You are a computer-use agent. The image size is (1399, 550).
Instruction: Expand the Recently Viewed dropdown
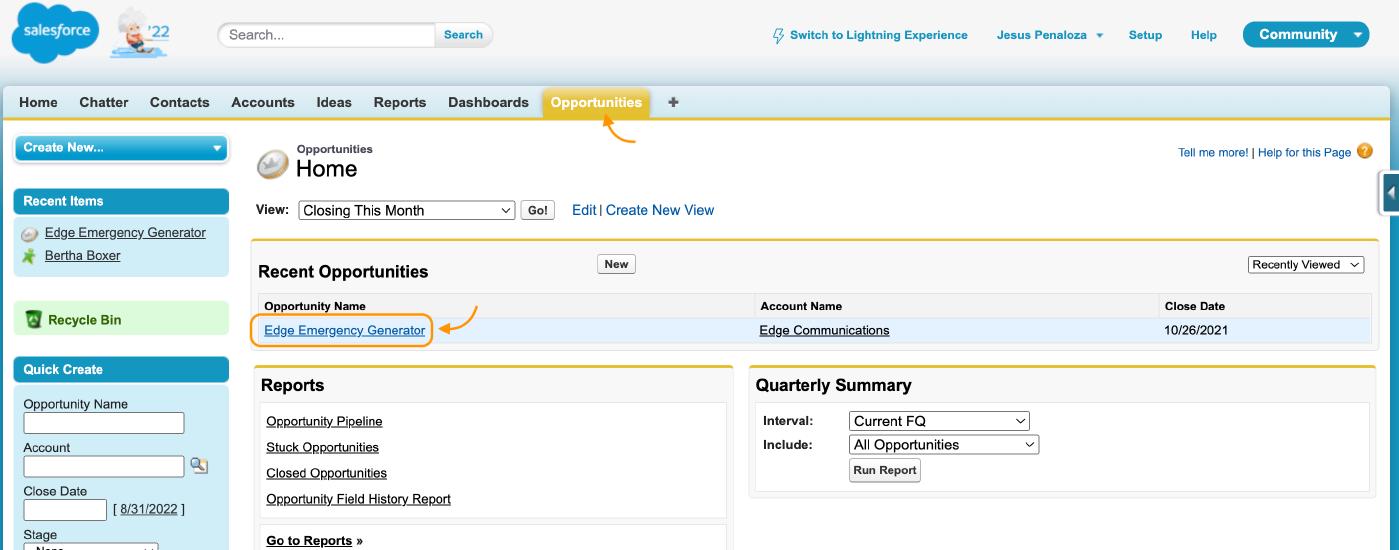[x=1306, y=265]
